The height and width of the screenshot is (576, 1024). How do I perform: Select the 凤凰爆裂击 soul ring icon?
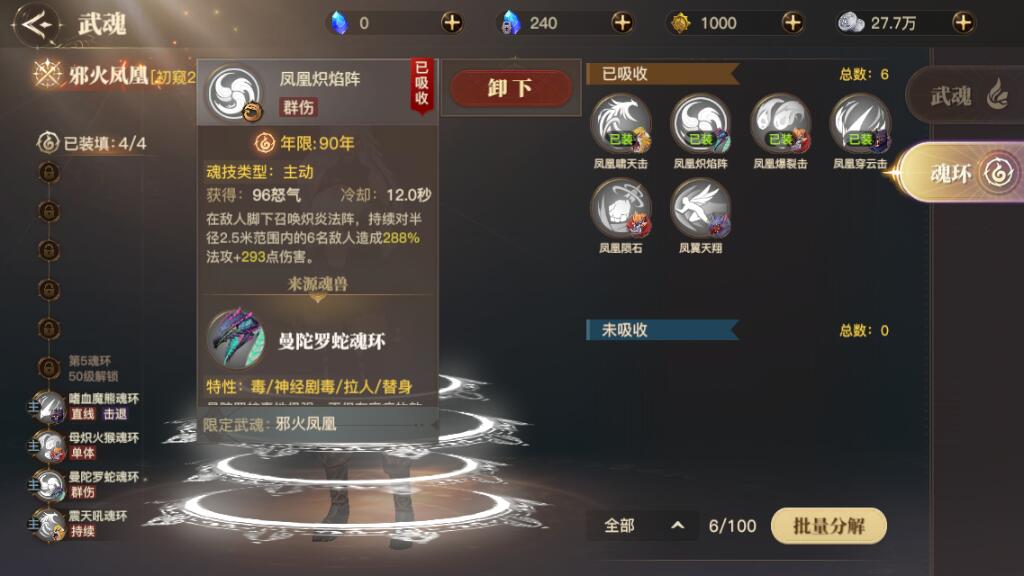(780, 124)
